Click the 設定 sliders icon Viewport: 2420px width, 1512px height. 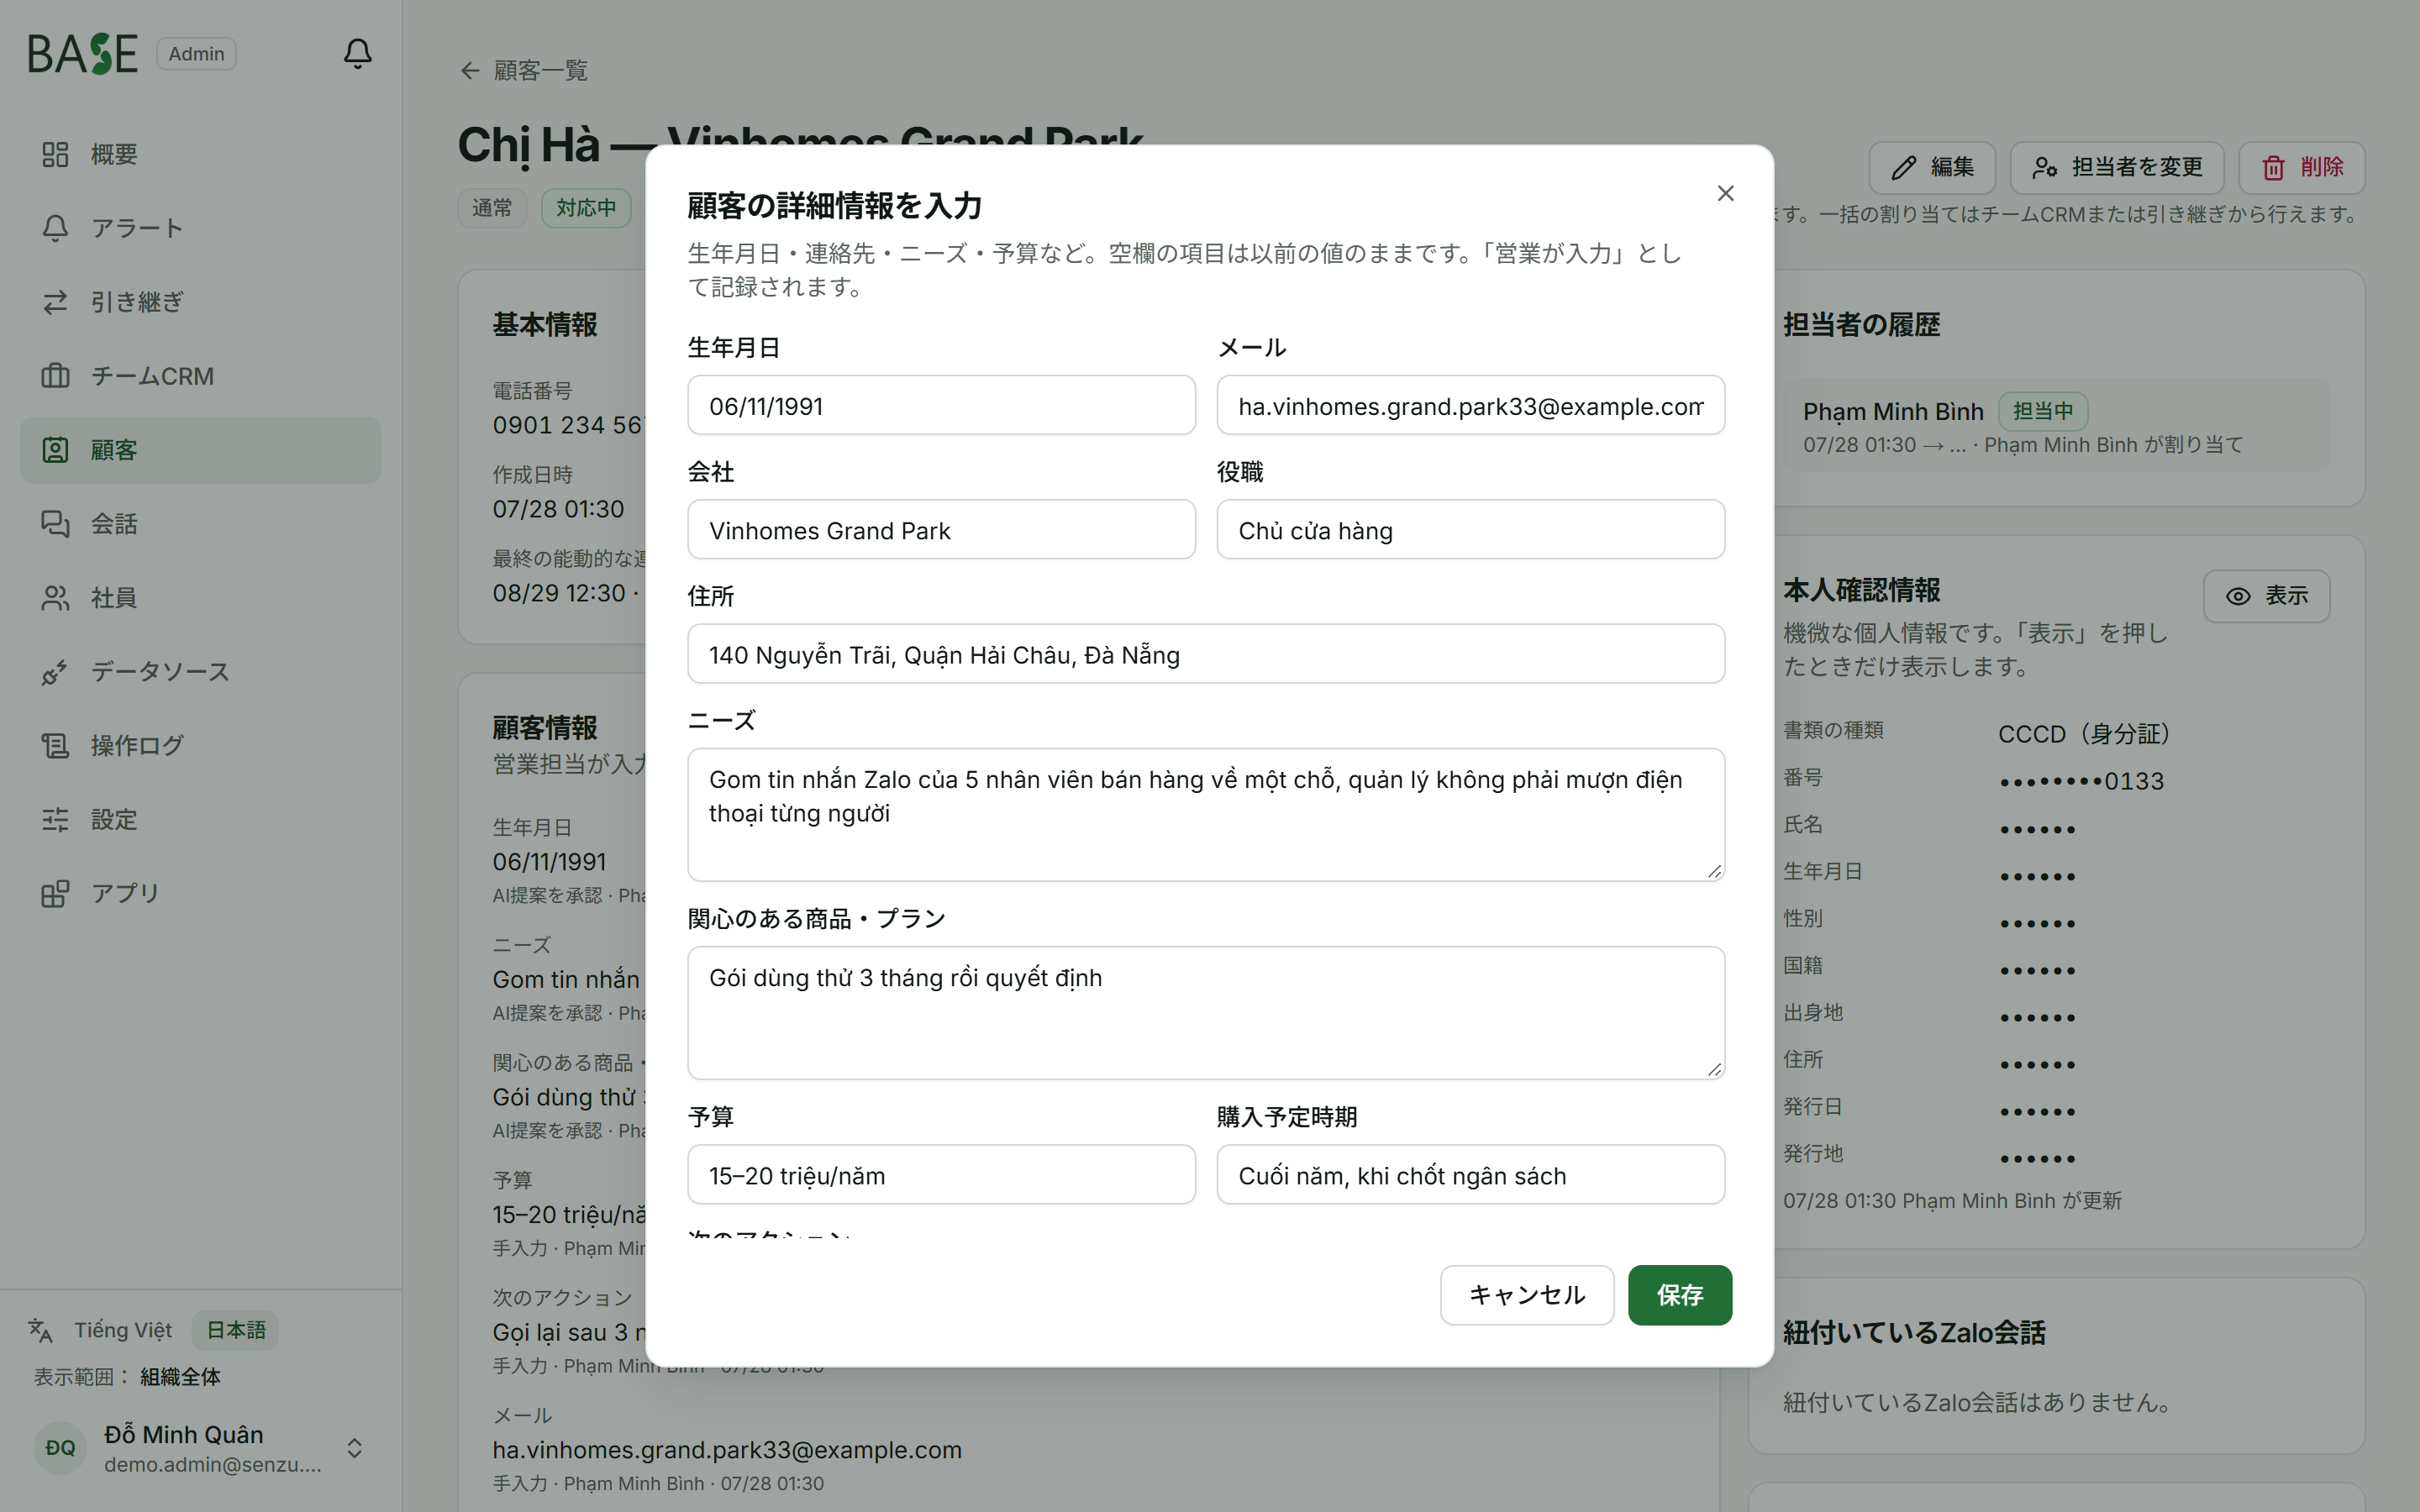point(55,820)
